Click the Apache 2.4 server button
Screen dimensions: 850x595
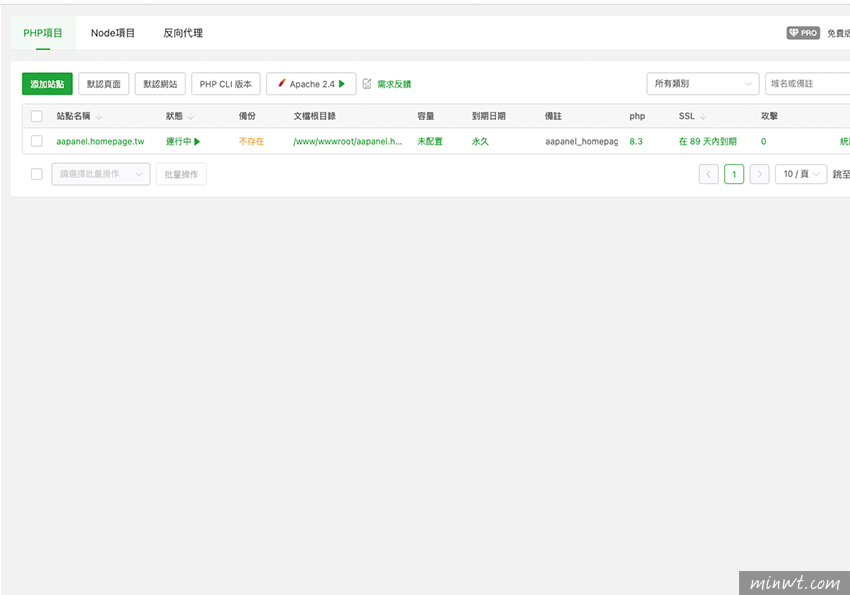(311, 84)
